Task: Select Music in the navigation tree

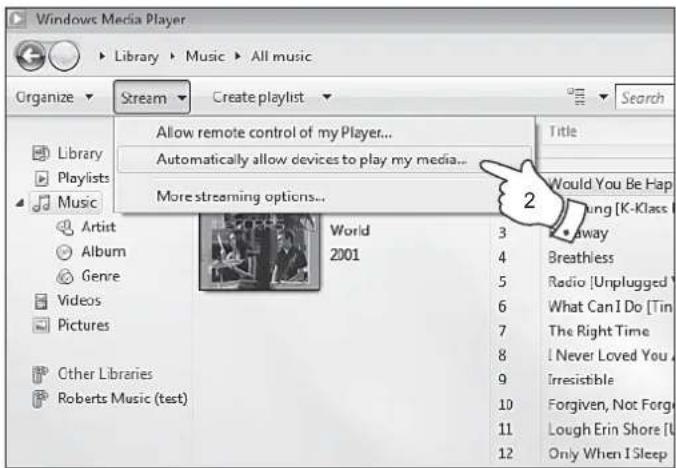Action: (x=77, y=203)
